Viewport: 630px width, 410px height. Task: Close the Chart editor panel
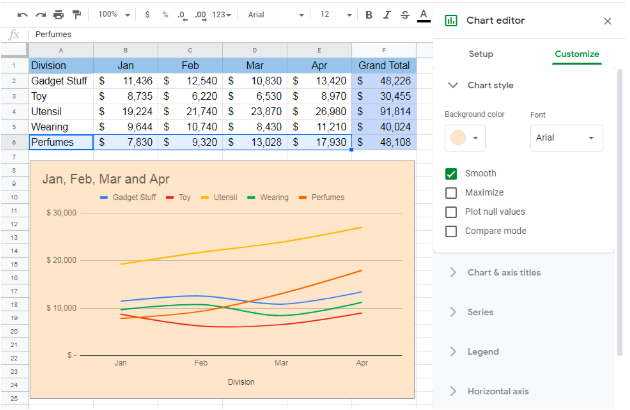(608, 21)
